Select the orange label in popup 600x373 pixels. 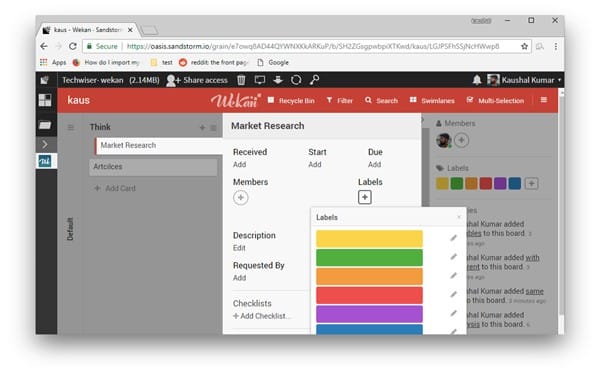pyautogui.click(x=369, y=276)
